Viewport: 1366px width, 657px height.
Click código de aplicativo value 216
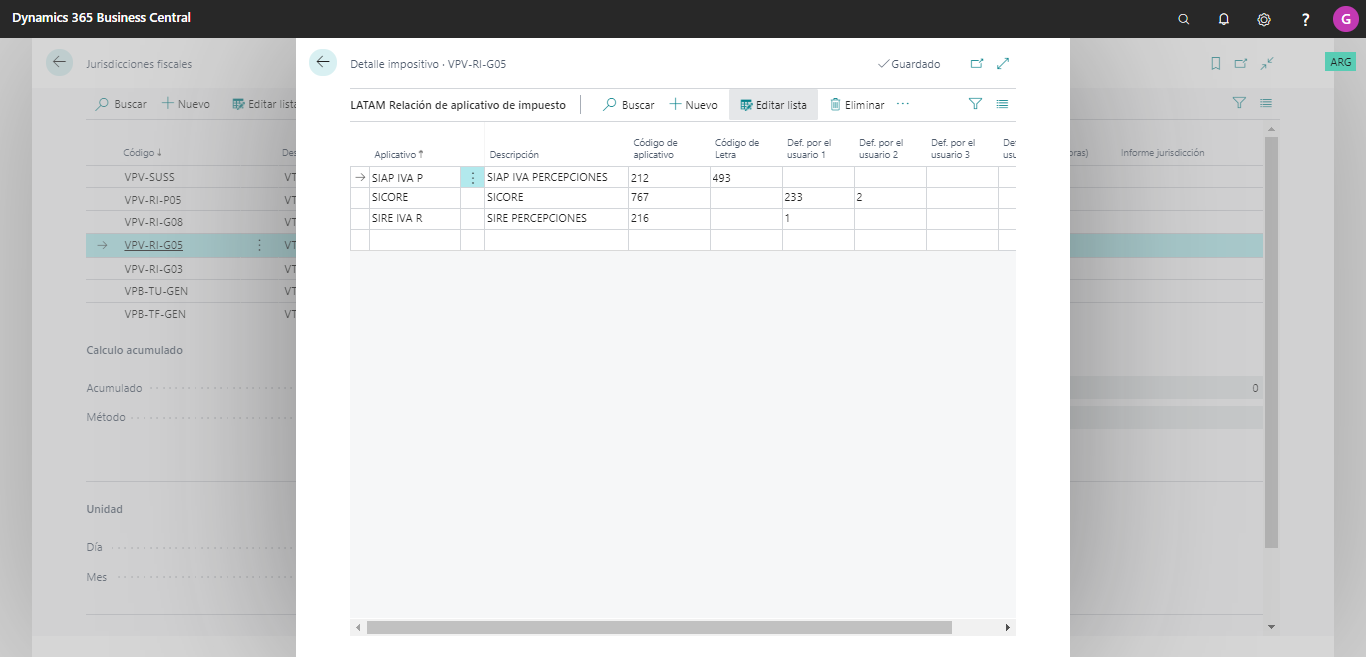(x=669, y=218)
